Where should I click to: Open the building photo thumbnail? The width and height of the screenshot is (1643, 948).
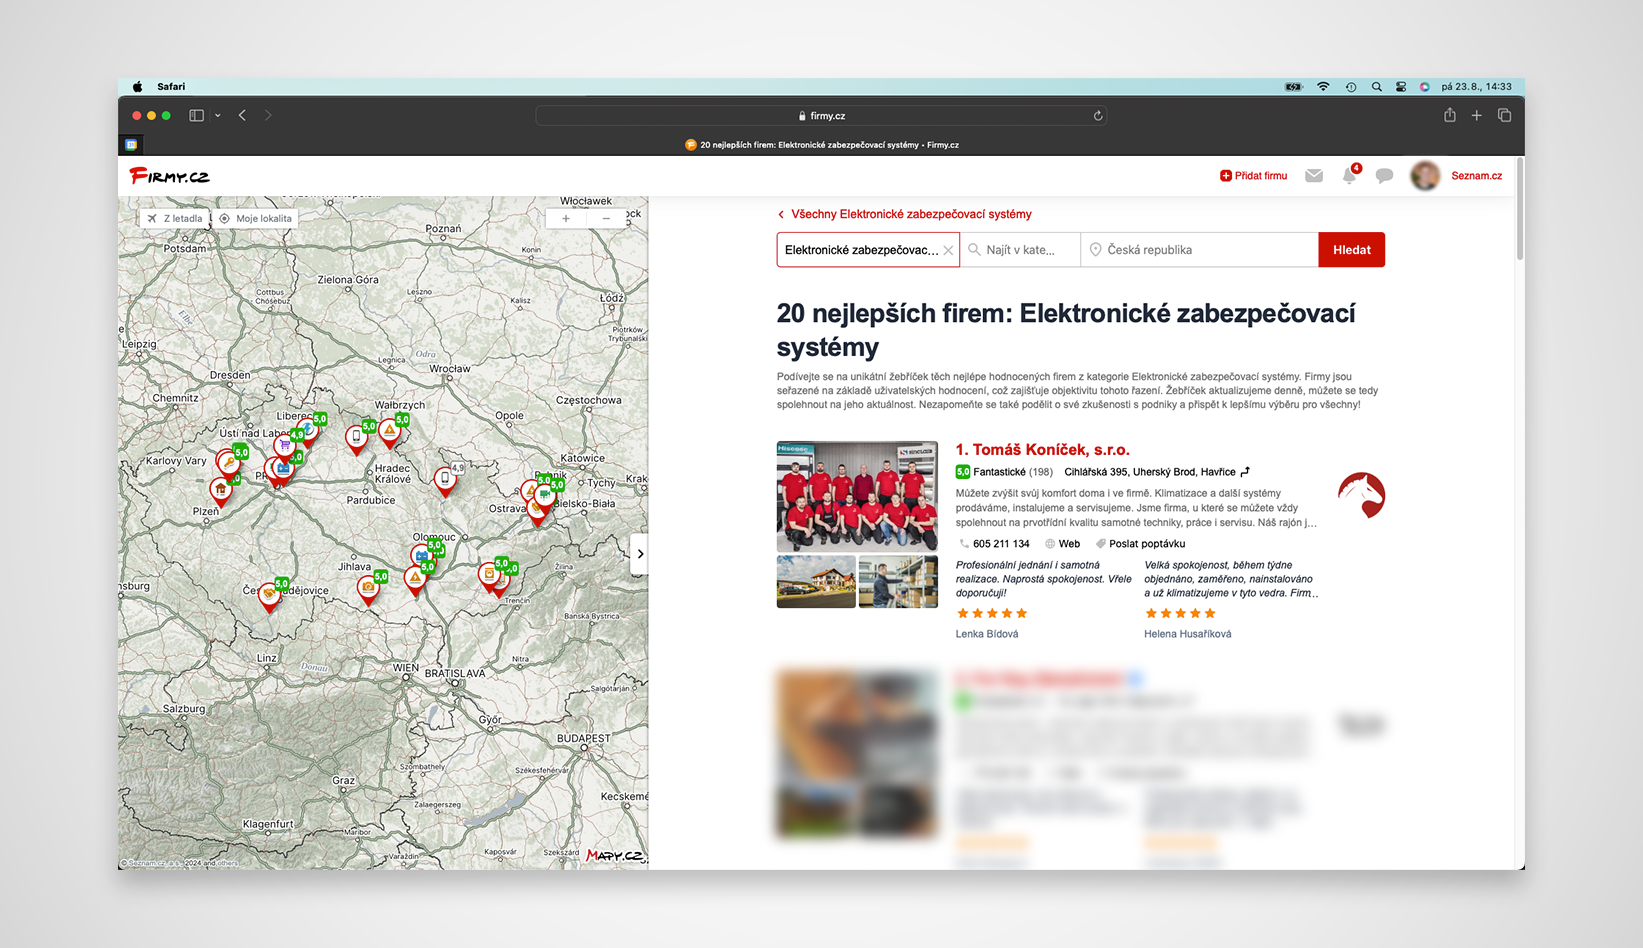[x=816, y=582]
